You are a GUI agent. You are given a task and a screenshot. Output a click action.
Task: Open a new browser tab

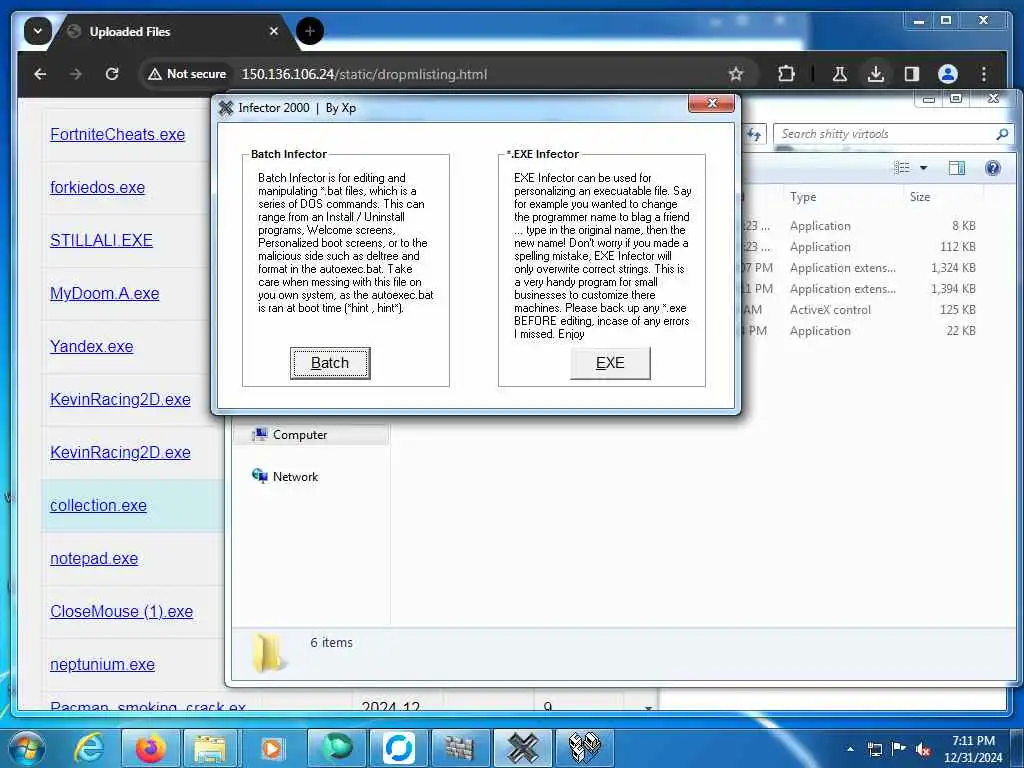(x=310, y=31)
